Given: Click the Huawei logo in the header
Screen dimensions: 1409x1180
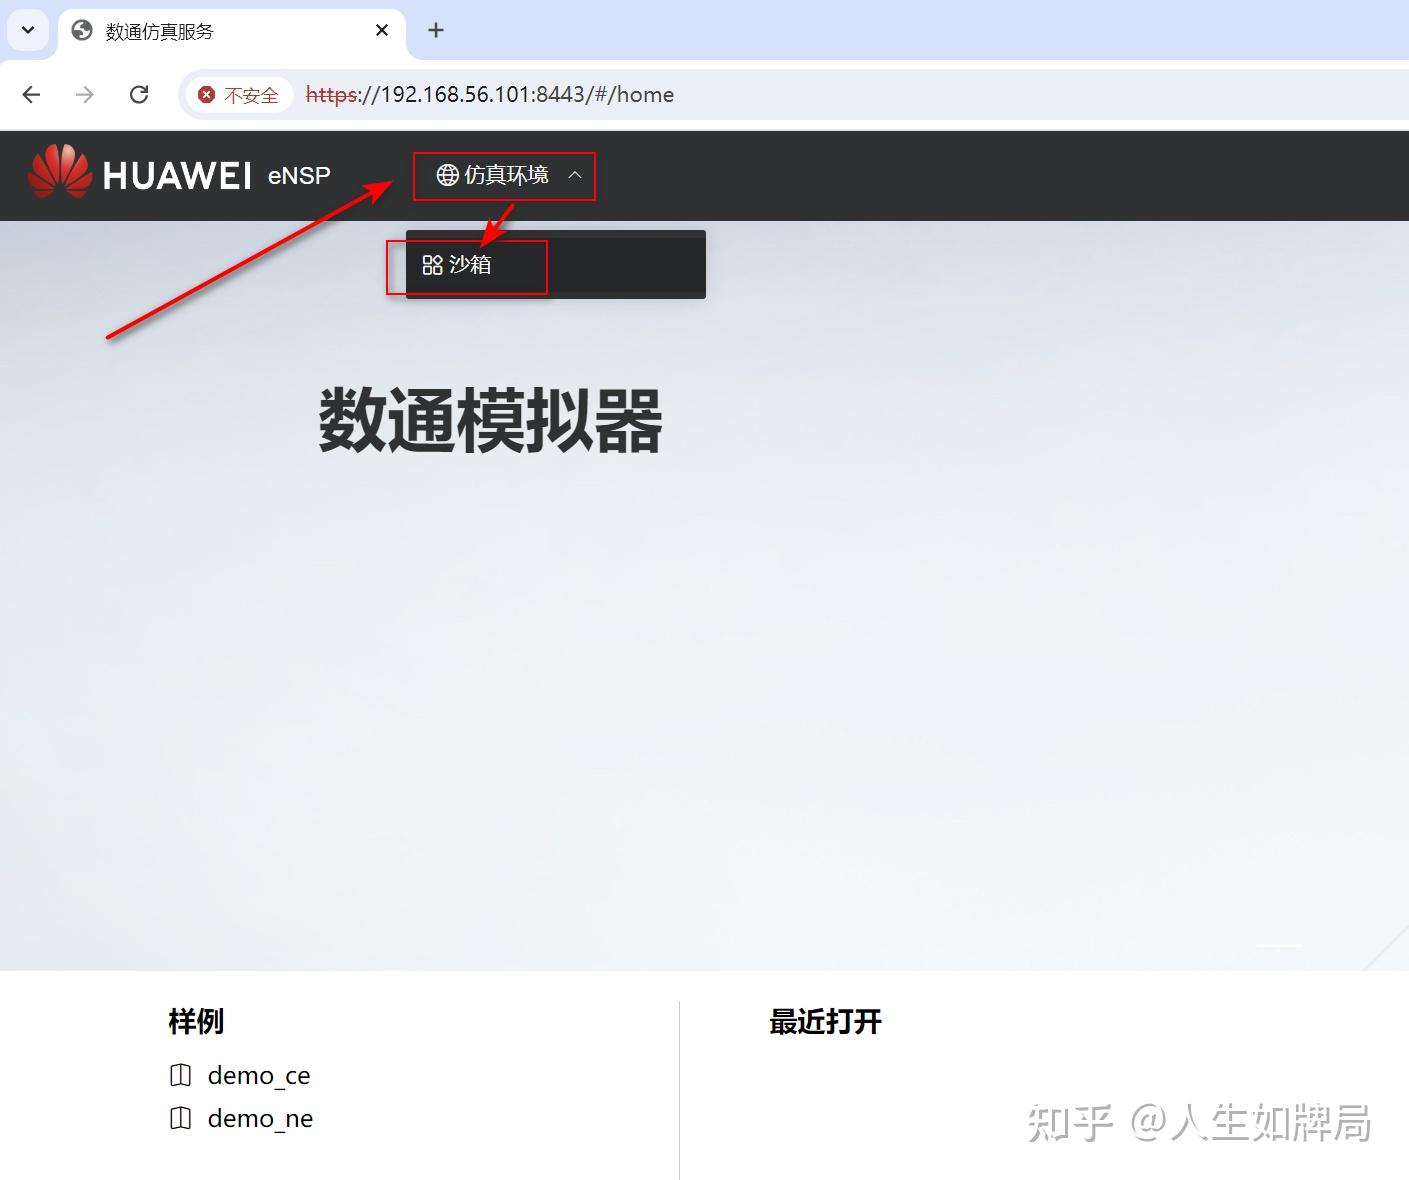Looking at the screenshot, I should tap(58, 172).
